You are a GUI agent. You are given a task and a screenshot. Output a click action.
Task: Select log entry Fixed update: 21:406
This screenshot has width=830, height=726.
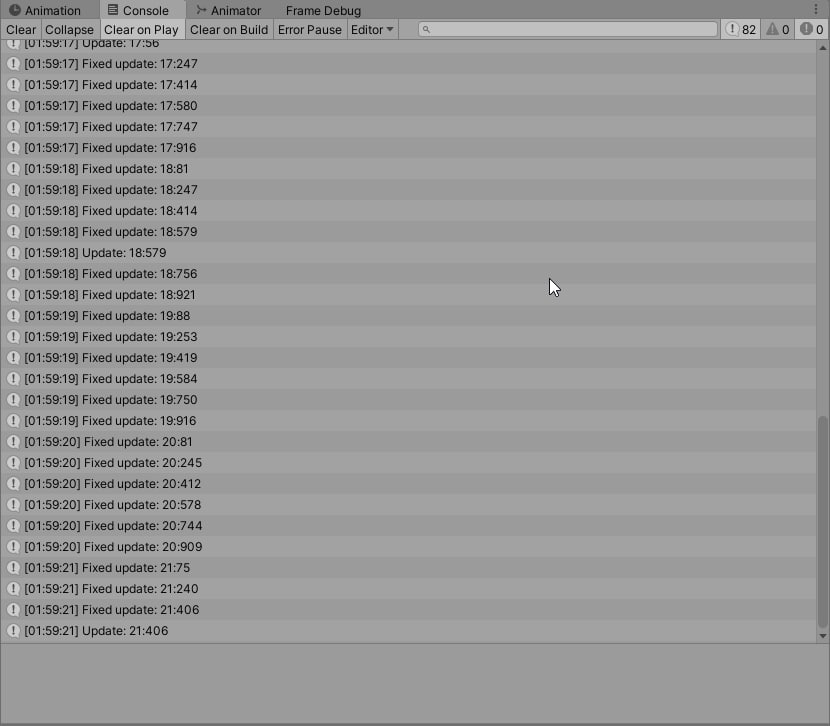pyautogui.click(x=408, y=610)
